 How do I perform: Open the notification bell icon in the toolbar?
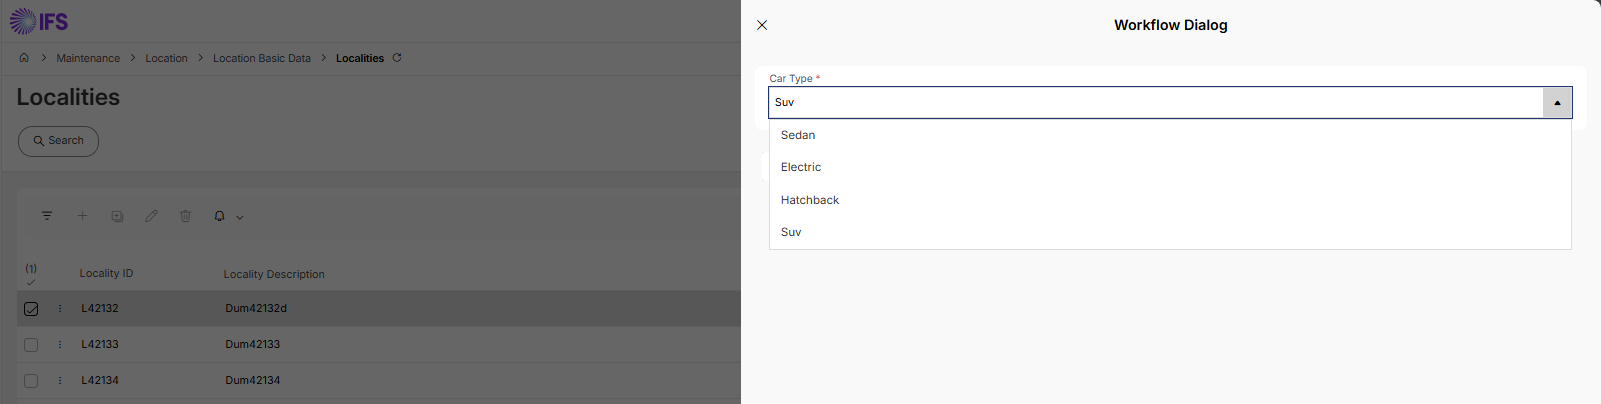220,216
